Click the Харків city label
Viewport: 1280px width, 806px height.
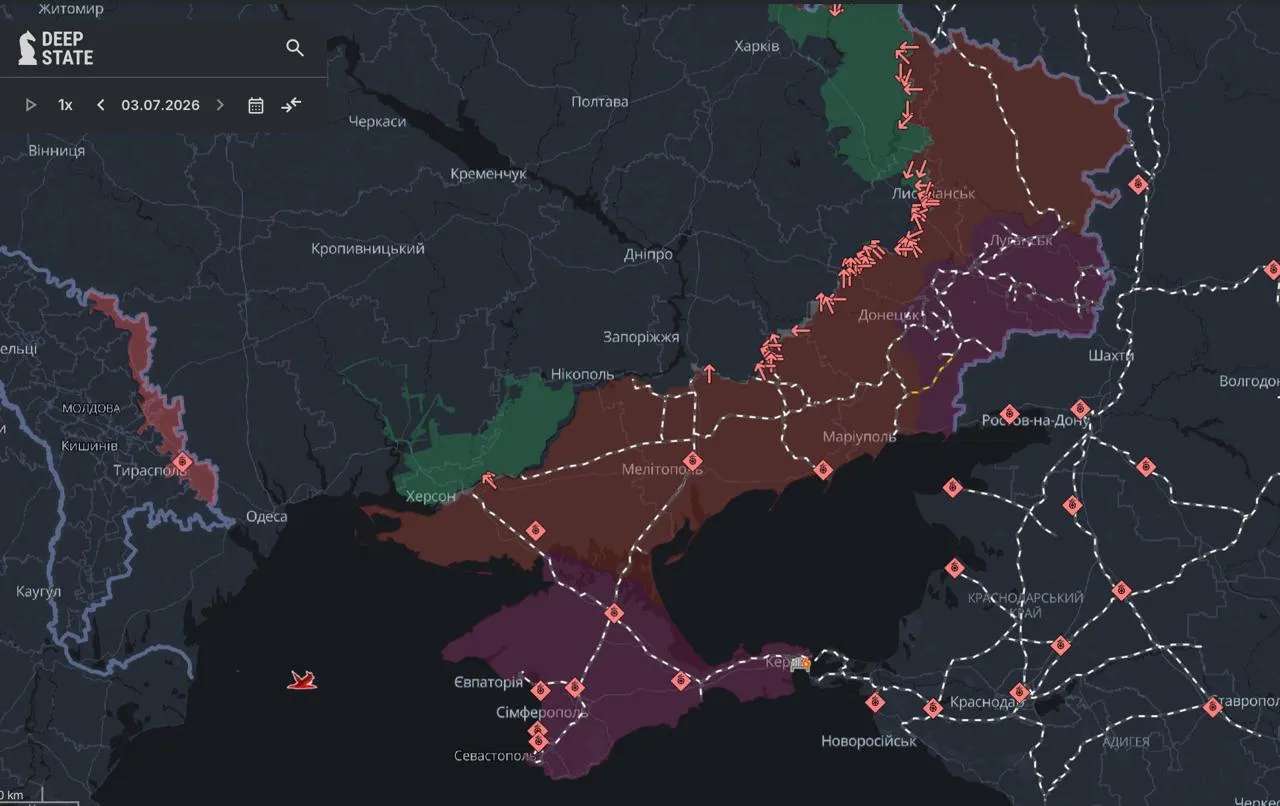(x=757, y=46)
